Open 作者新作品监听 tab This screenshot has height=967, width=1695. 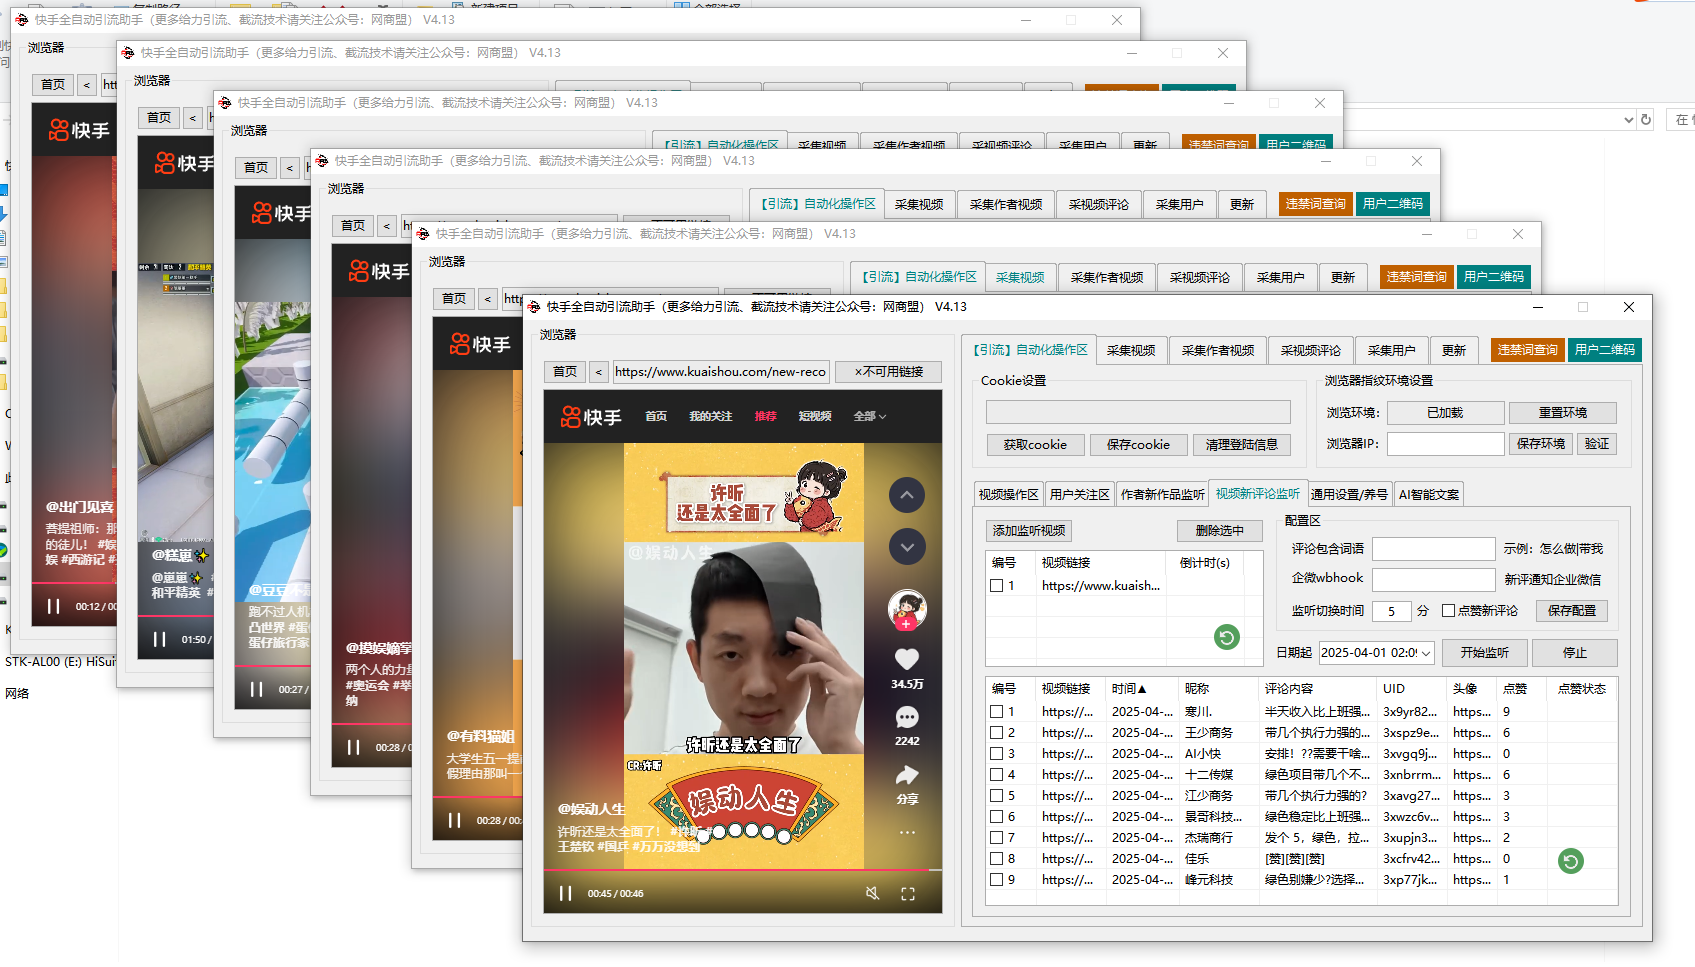tap(1162, 494)
